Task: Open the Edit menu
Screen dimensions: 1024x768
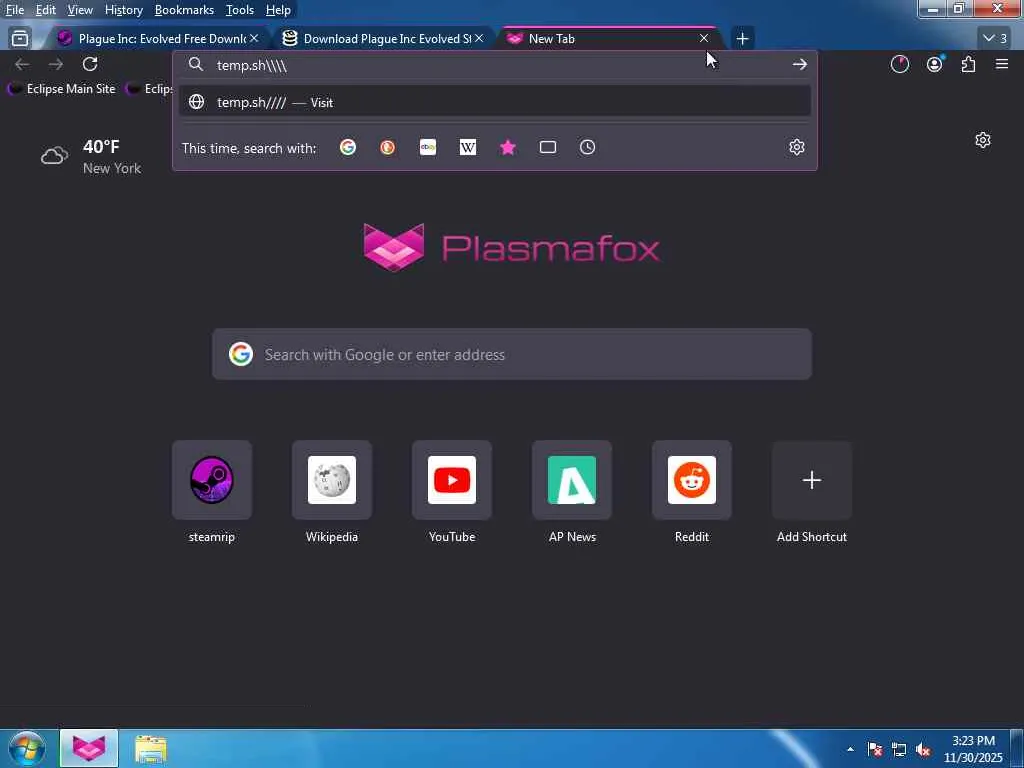Action: (x=45, y=10)
